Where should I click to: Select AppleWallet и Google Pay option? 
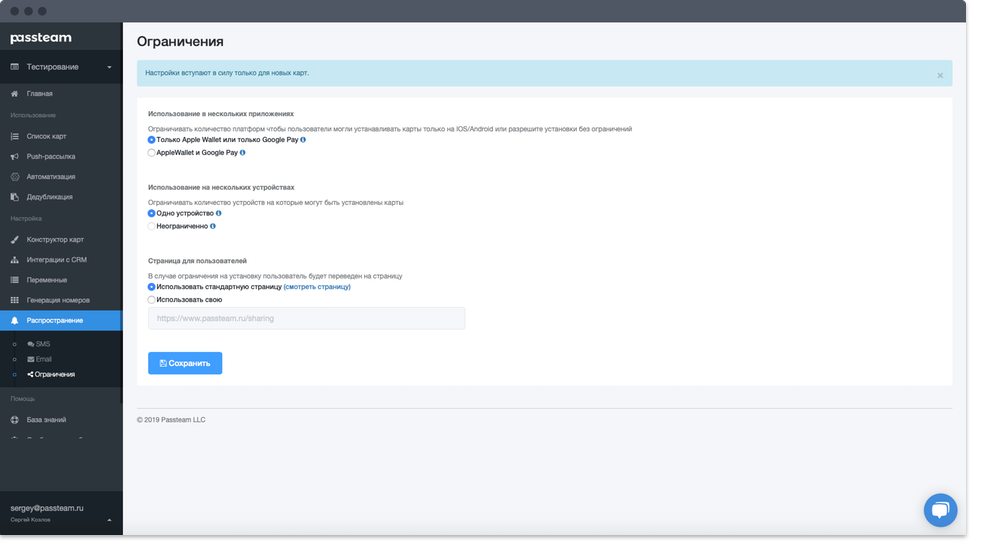[x=151, y=153]
